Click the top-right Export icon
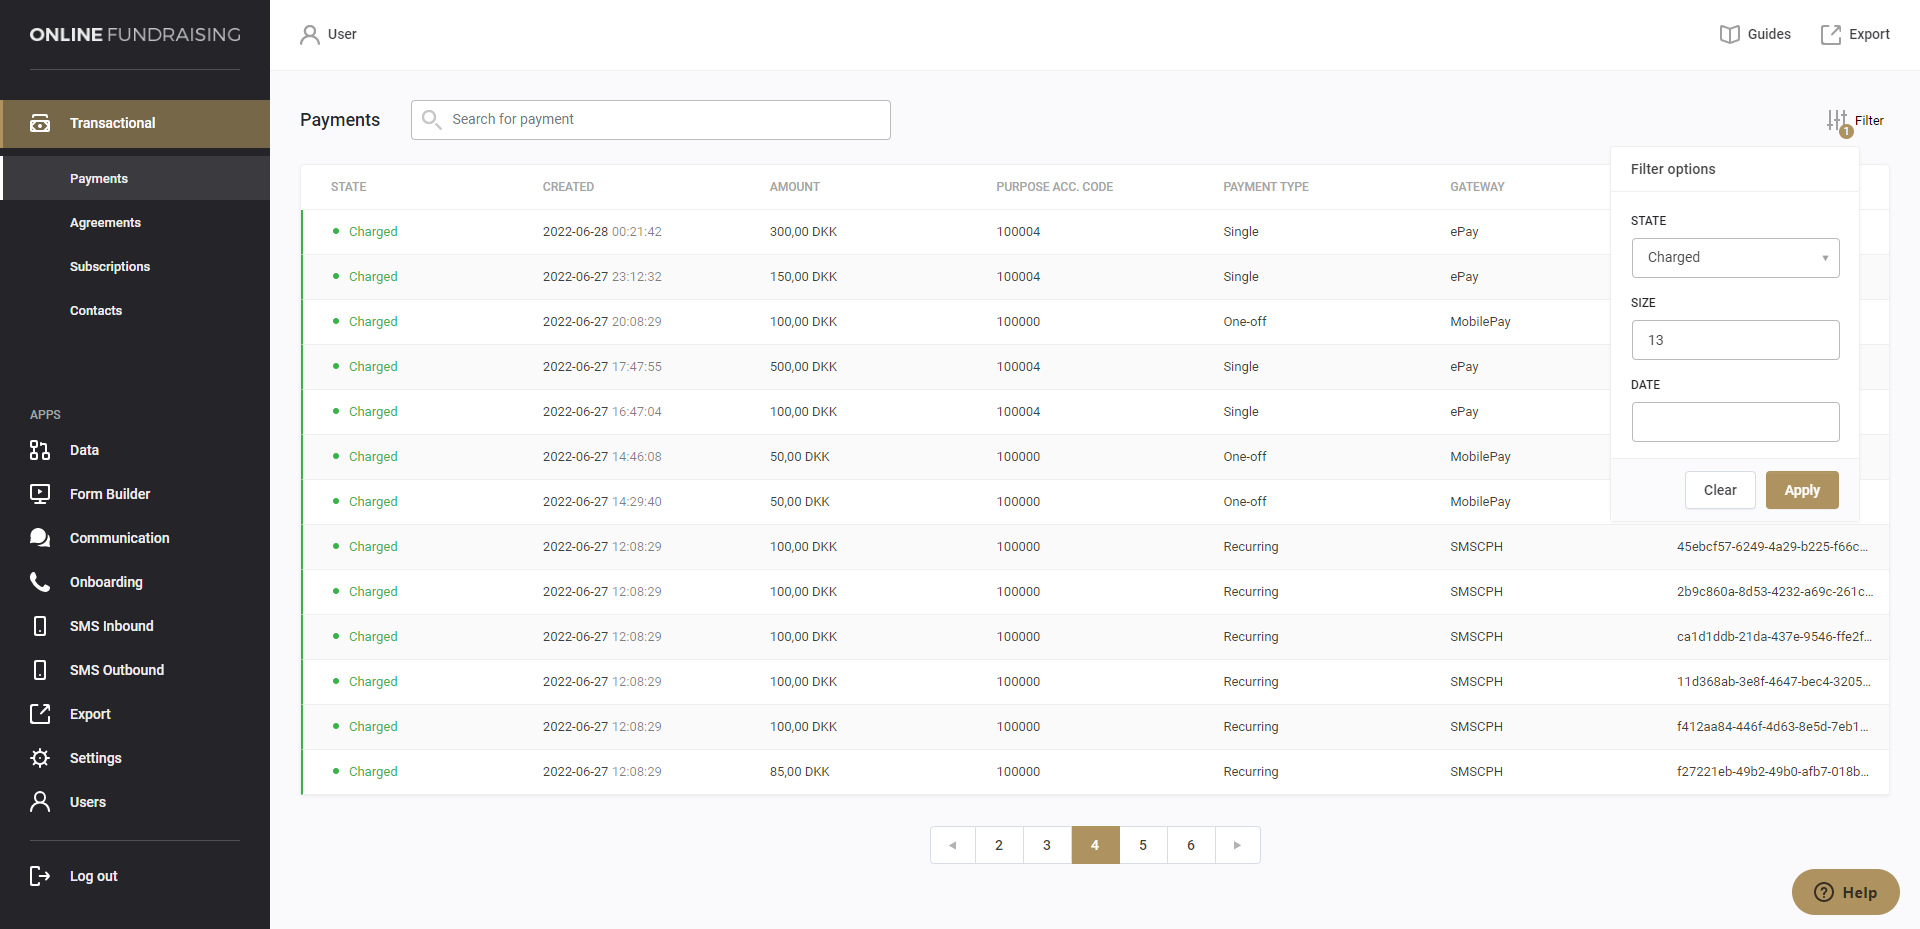The image size is (1920, 929). pos(1831,34)
